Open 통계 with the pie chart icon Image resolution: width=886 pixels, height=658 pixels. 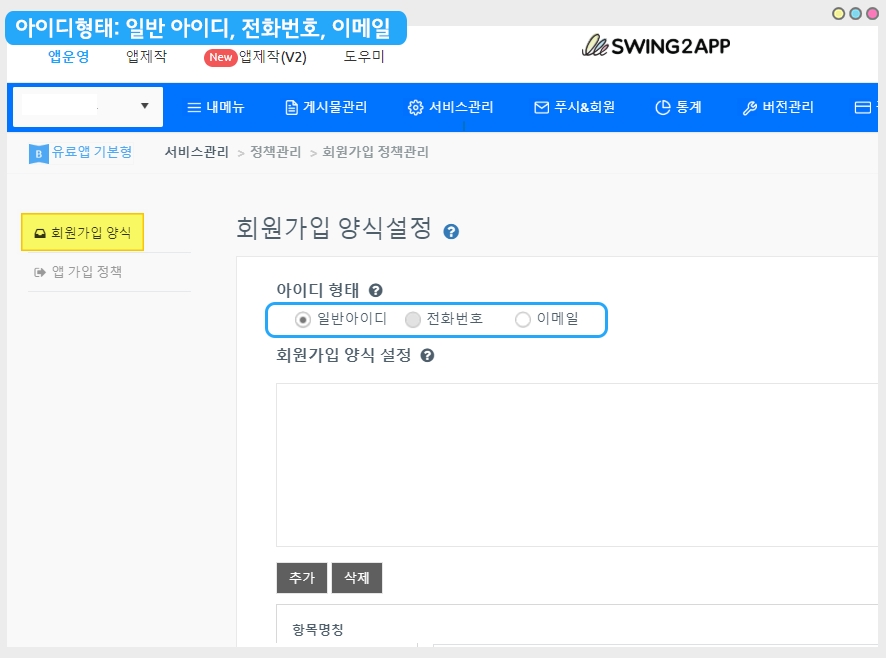coord(678,107)
